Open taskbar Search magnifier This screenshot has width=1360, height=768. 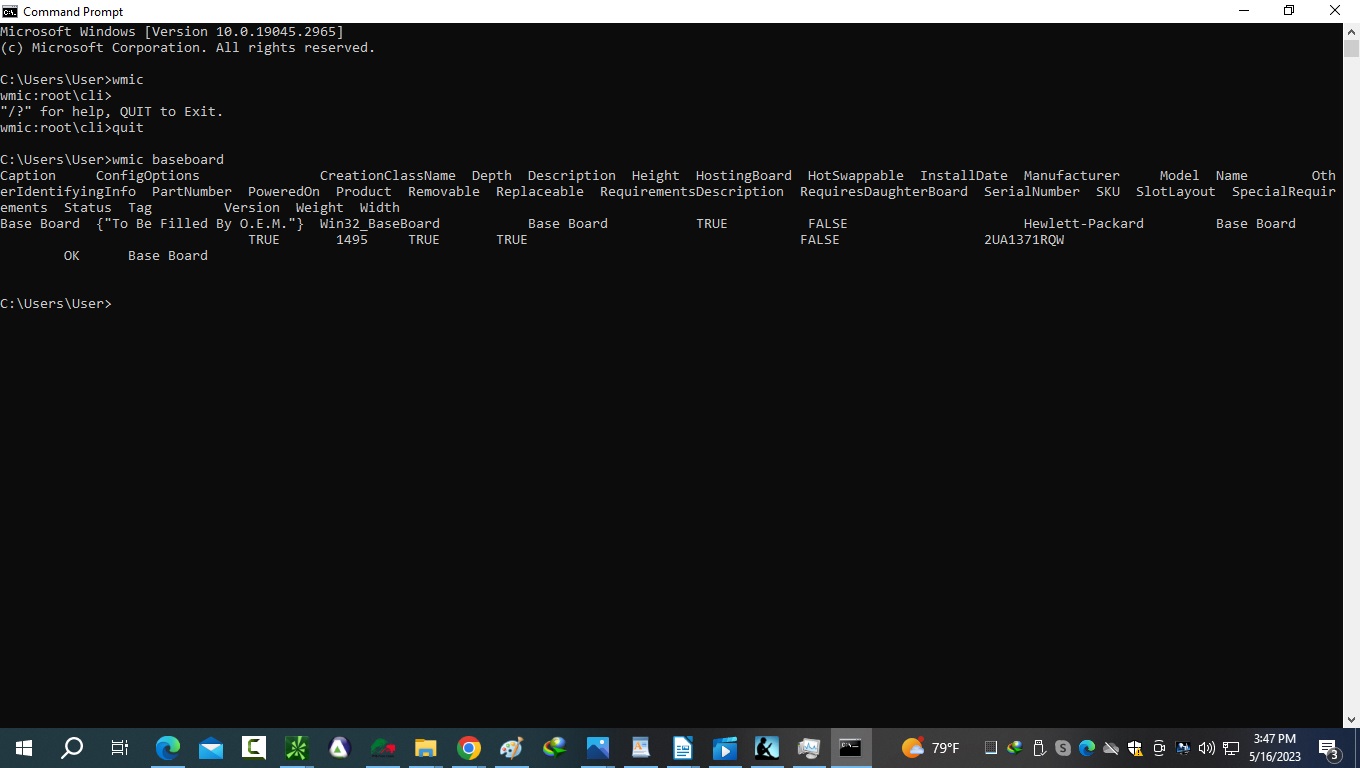72,748
